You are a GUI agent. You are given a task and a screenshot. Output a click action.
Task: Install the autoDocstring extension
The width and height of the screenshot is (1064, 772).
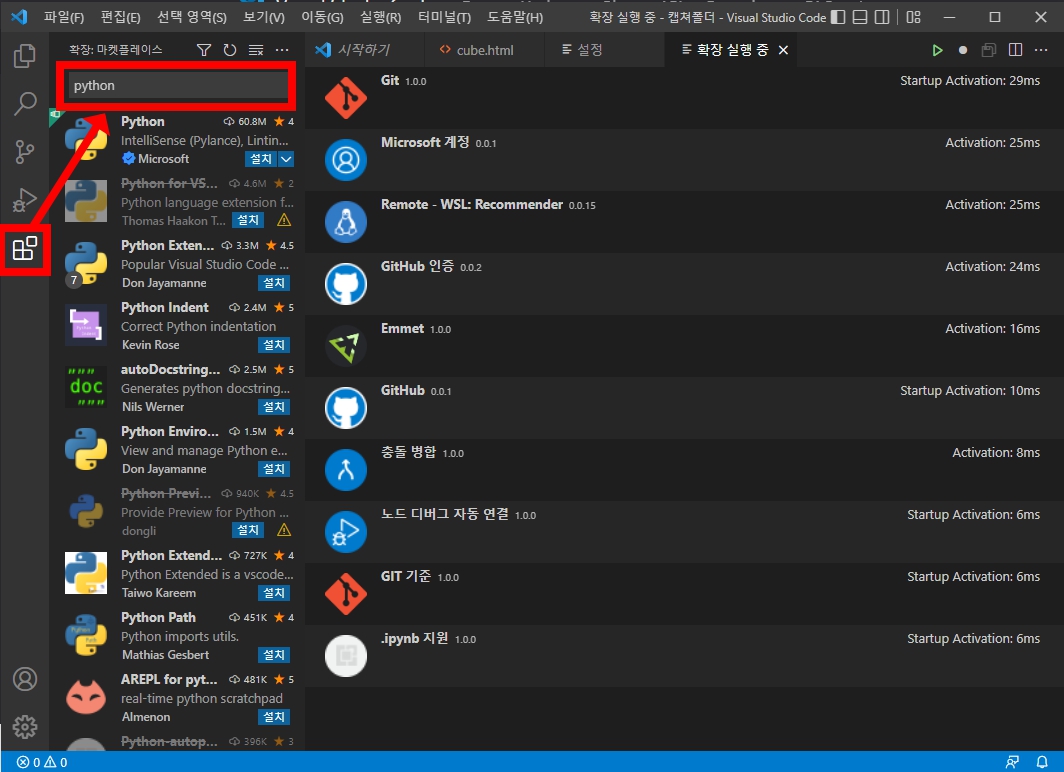pyautogui.click(x=274, y=407)
